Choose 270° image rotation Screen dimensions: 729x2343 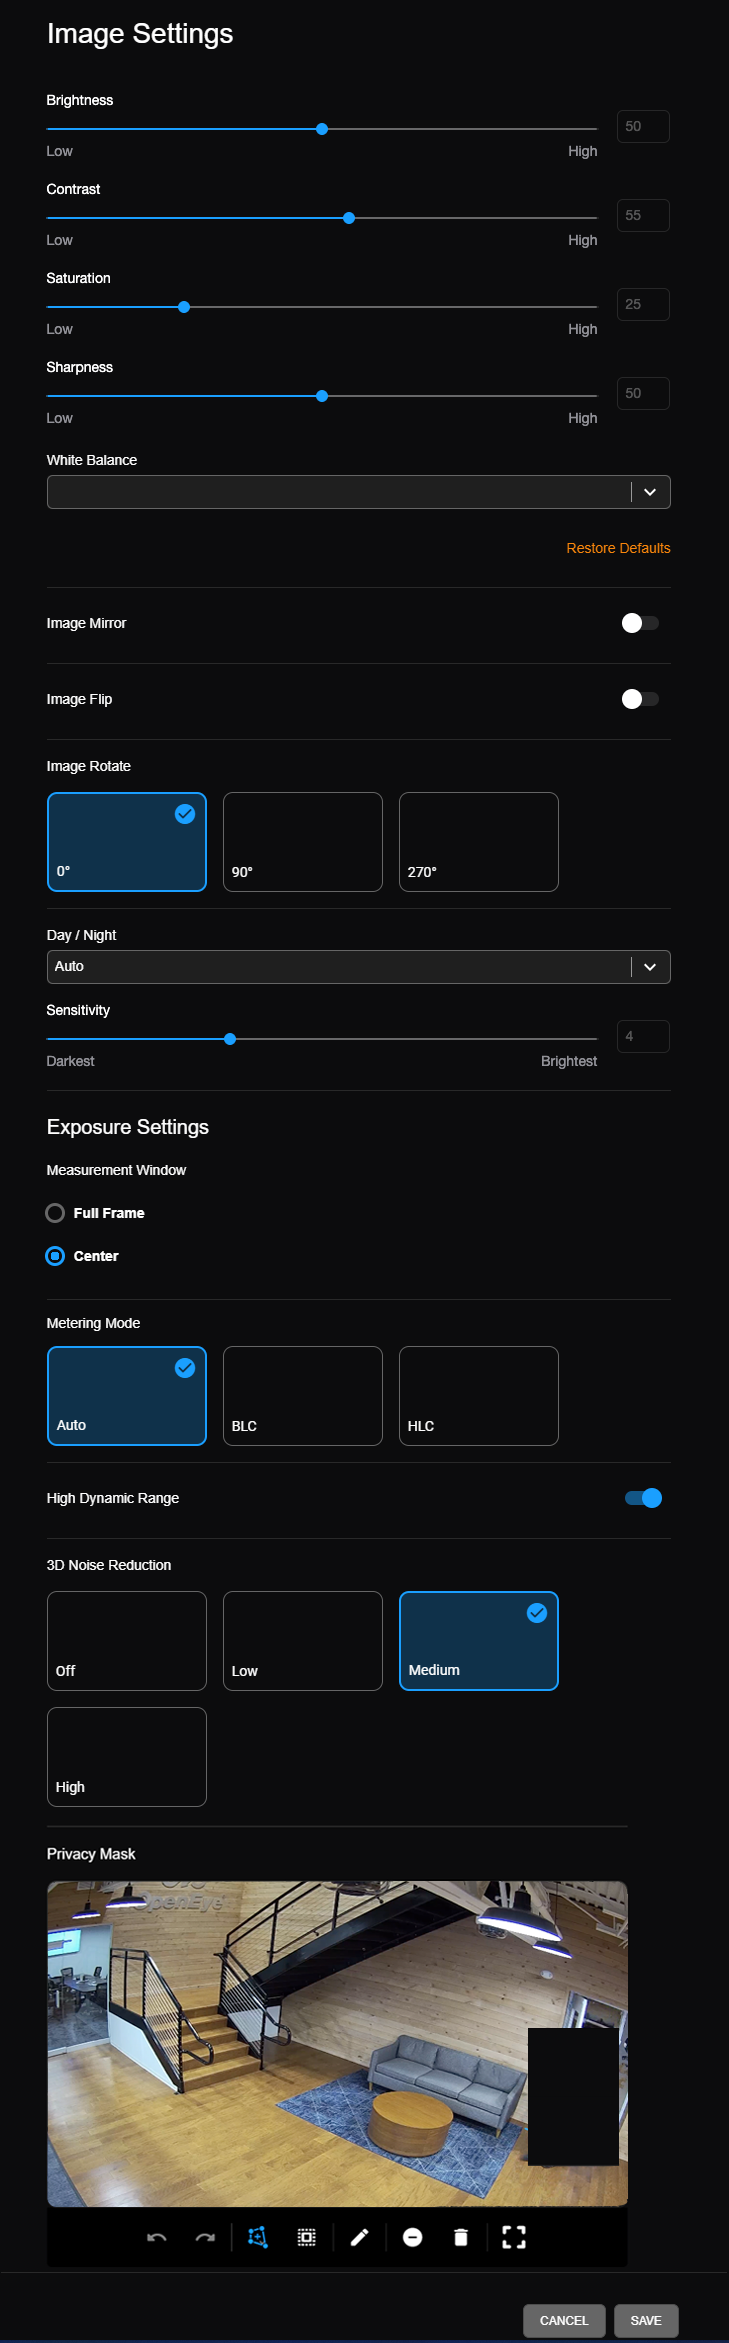479,842
